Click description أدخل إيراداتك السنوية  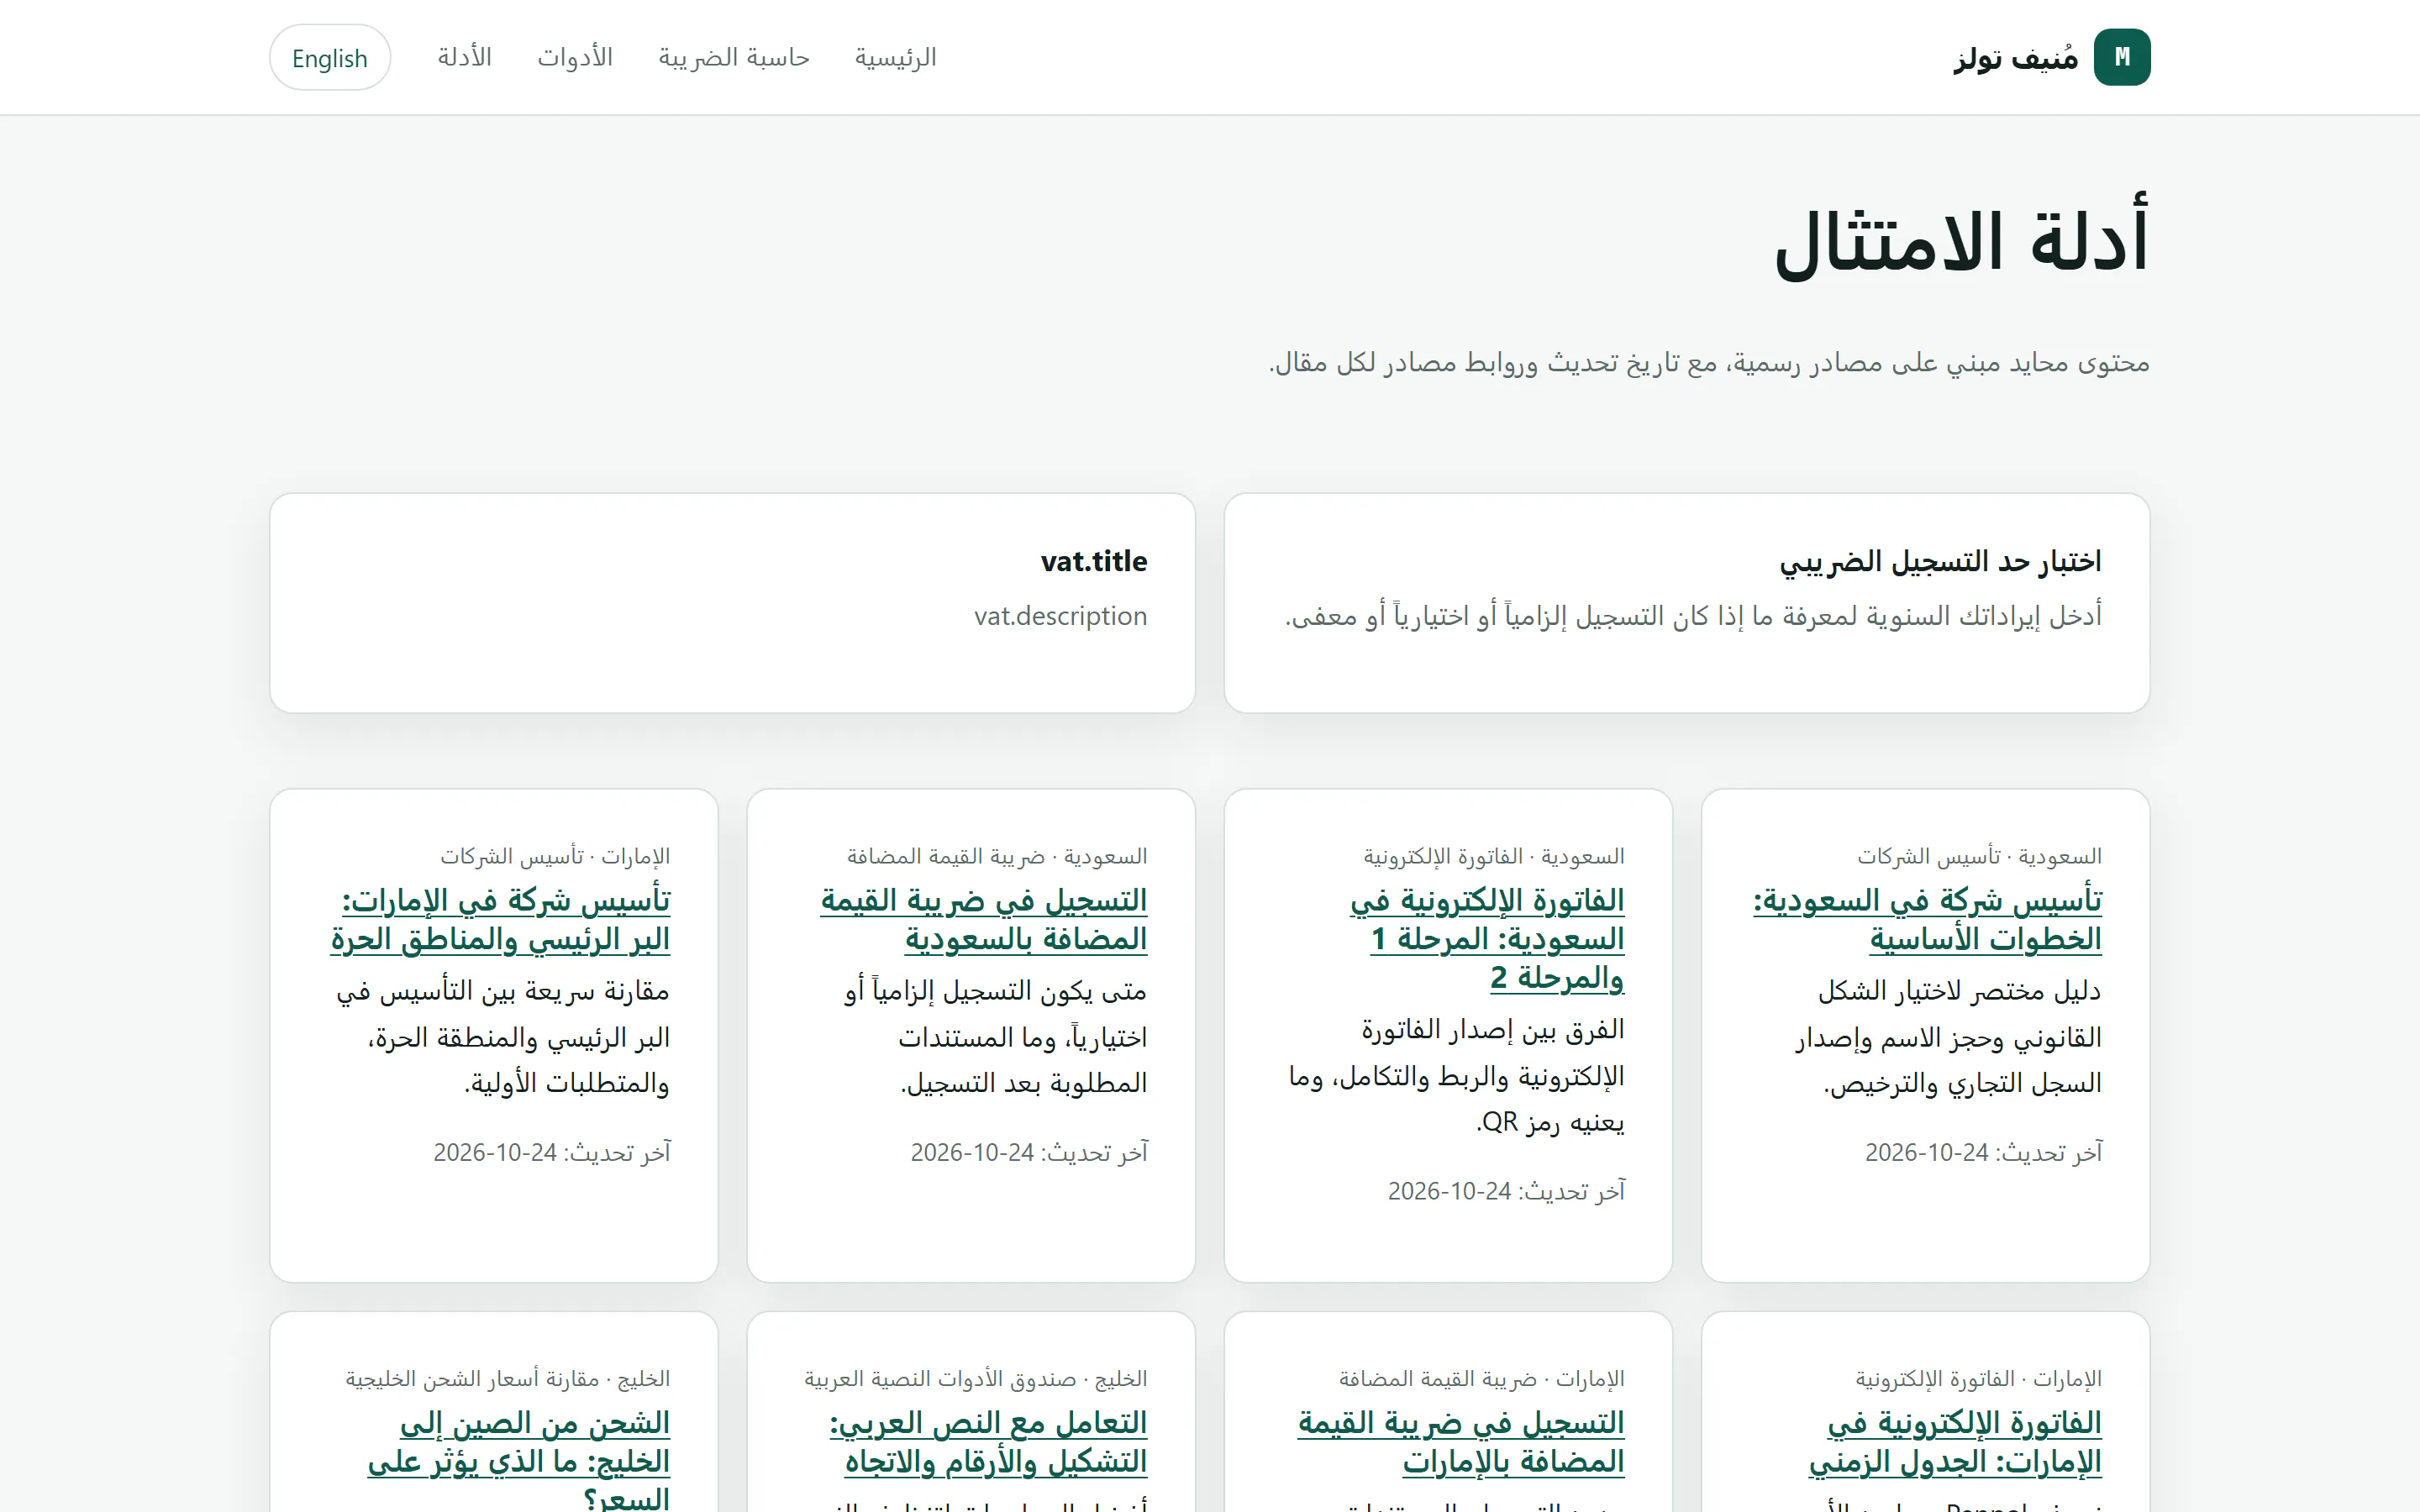(1693, 616)
